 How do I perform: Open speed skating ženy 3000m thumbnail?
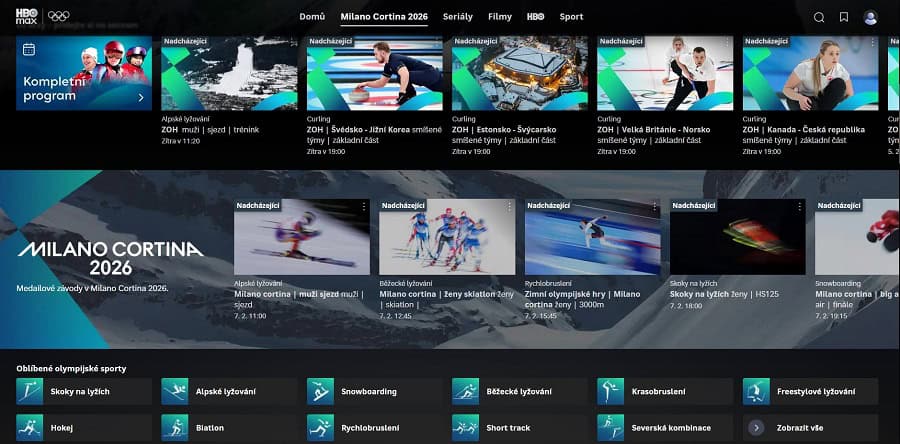coord(592,237)
